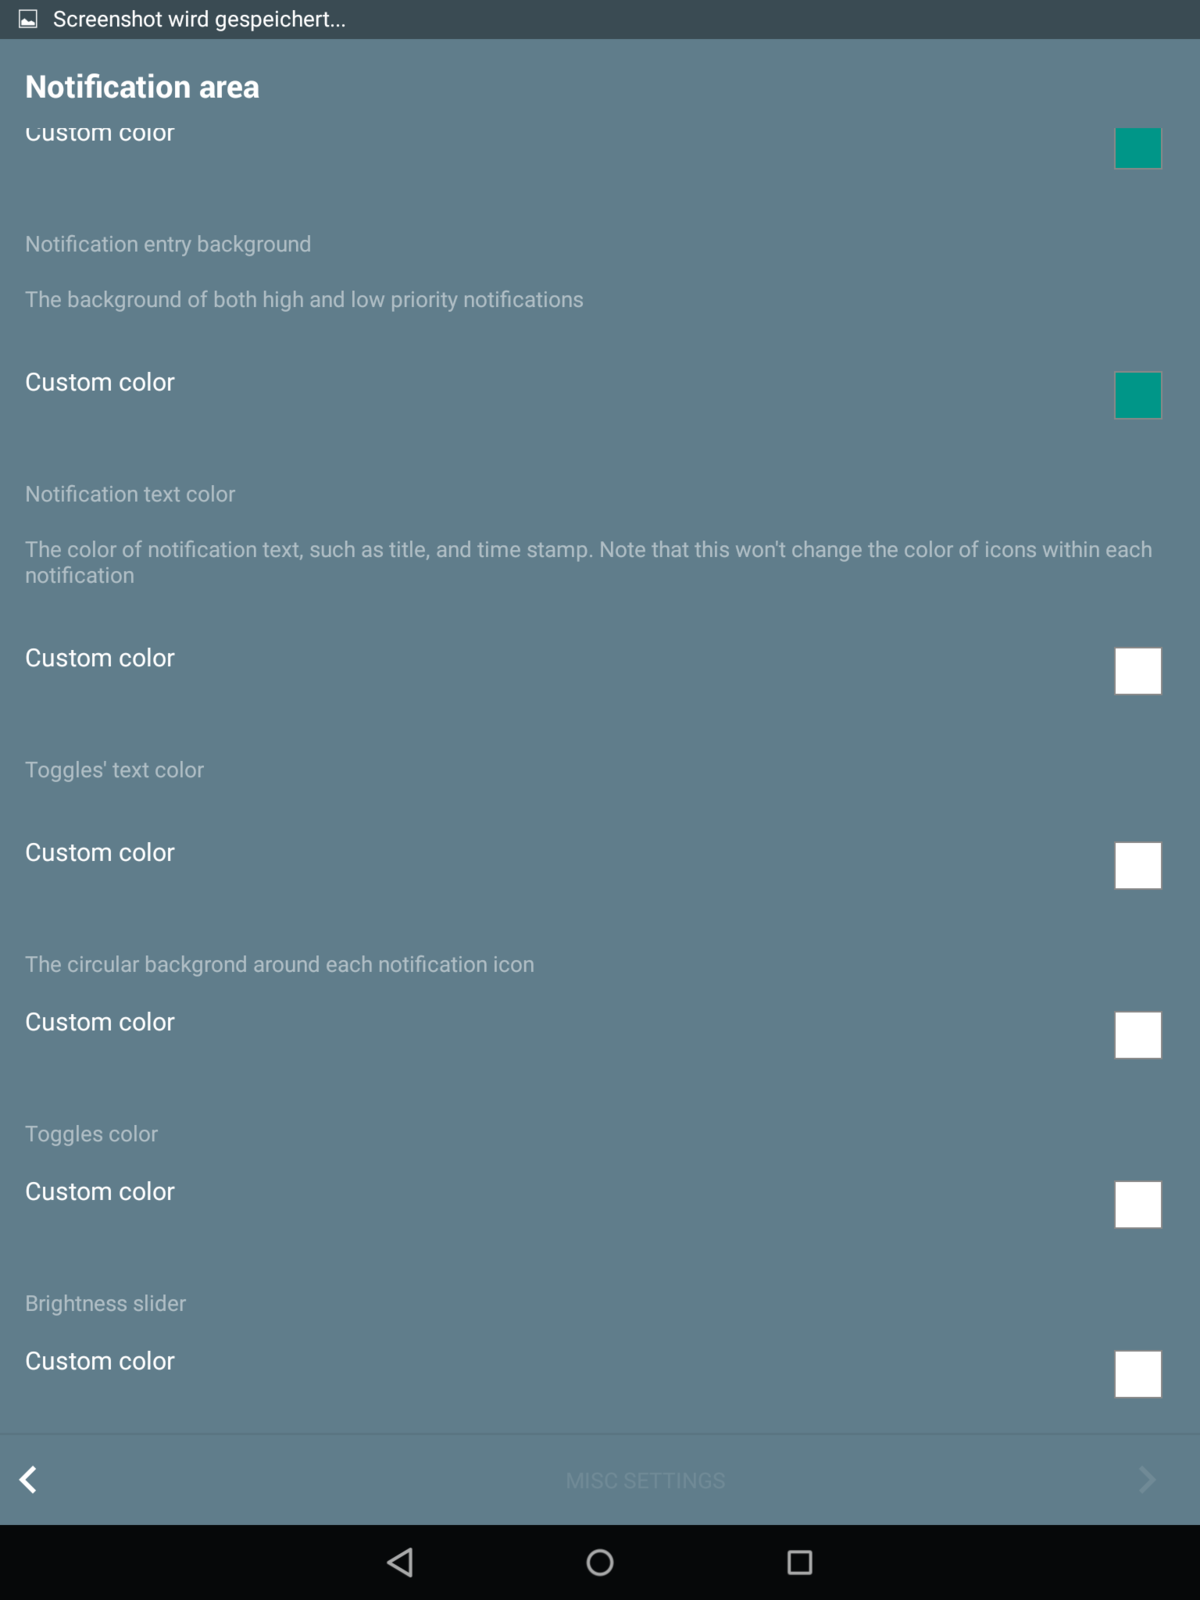
Task: Tap the Brightness slider color swatch
Action: pos(1138,1374)
